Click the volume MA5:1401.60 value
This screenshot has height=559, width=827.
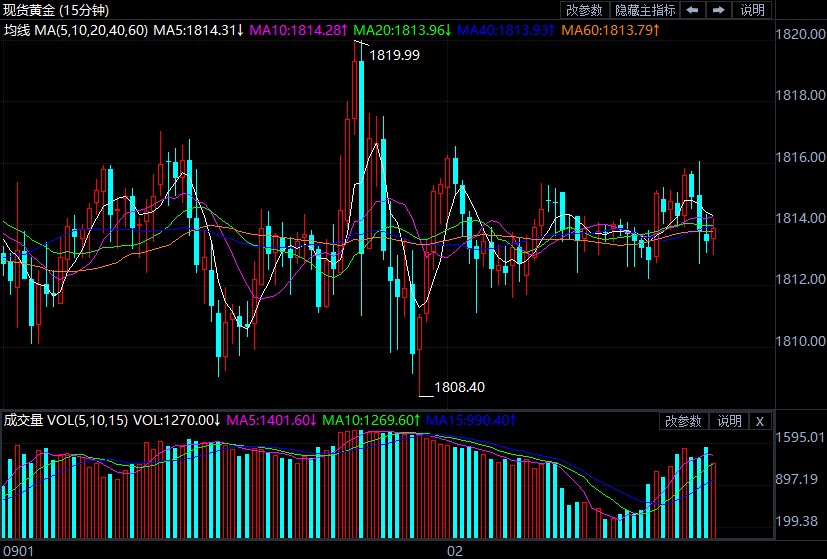pyautogui.click(x=271, y=421)
